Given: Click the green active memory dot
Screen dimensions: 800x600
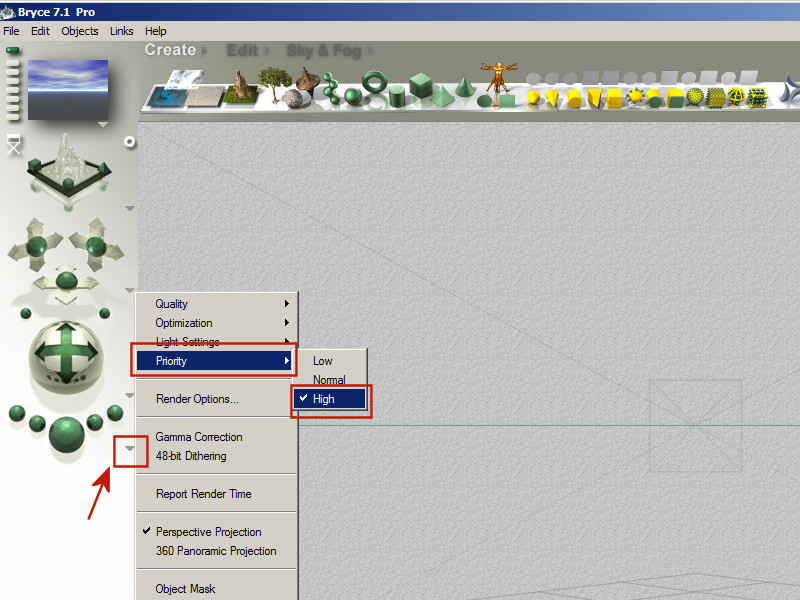Looking at the screenshot, I should tap(13, 50).
